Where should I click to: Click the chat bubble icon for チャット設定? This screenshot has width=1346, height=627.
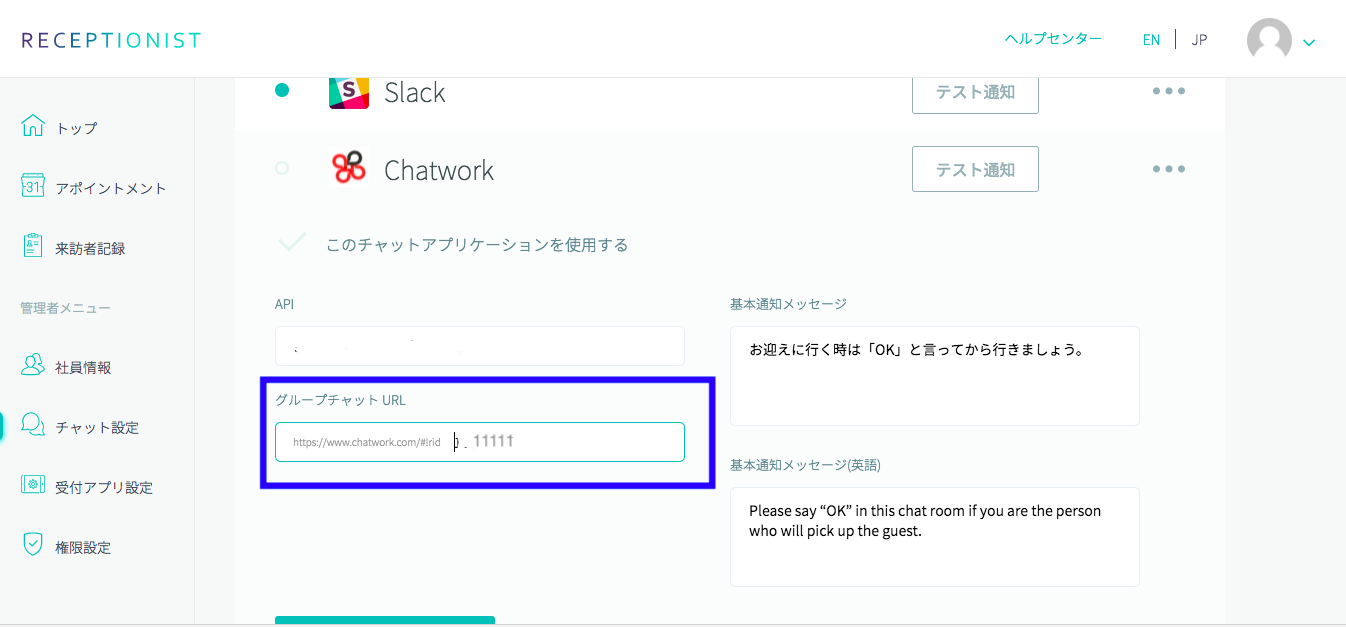pyautogui.click(x=33, y=426)
